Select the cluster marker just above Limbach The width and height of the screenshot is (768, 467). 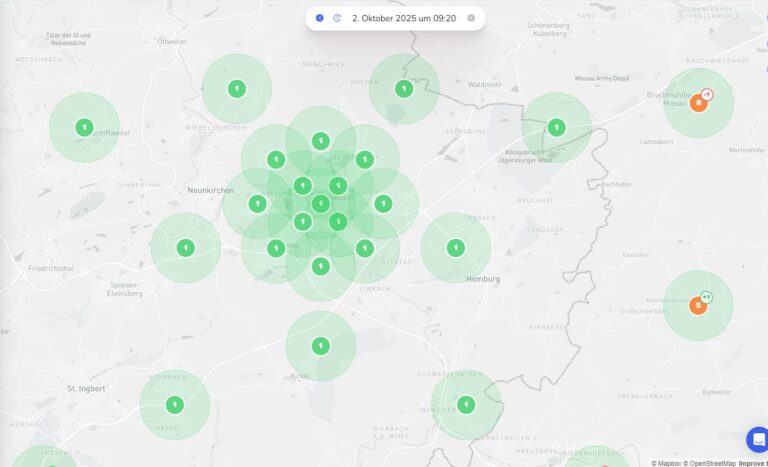point(321,267)
